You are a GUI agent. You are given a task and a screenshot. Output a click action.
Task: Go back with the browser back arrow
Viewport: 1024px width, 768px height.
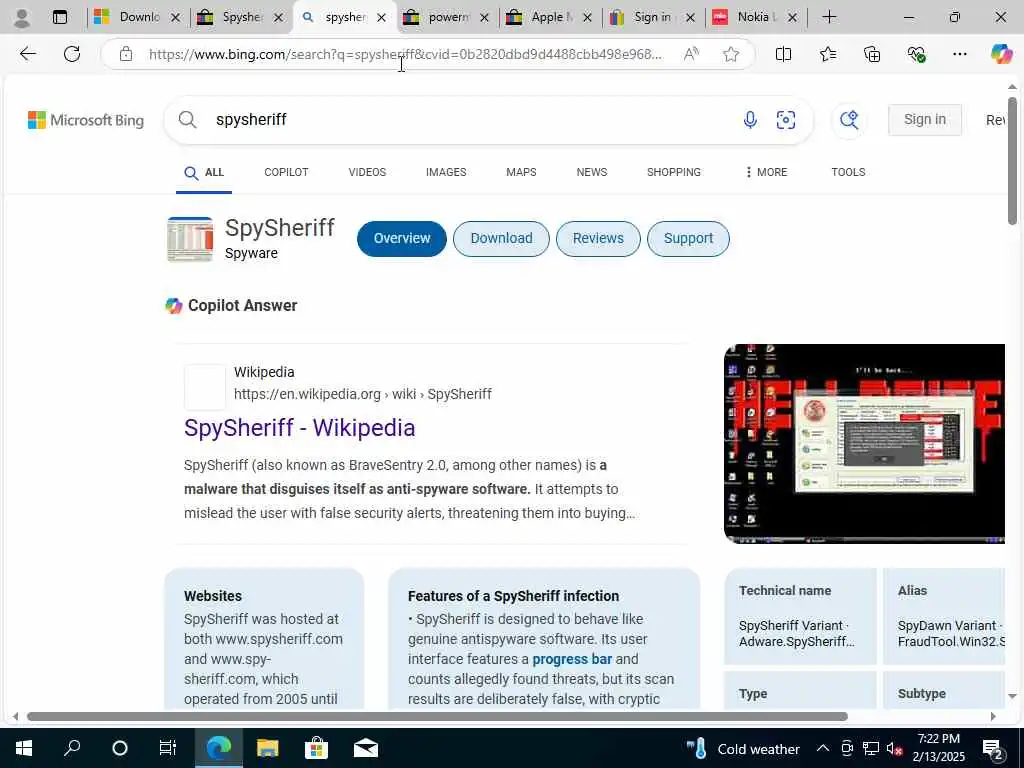(27, 54)
